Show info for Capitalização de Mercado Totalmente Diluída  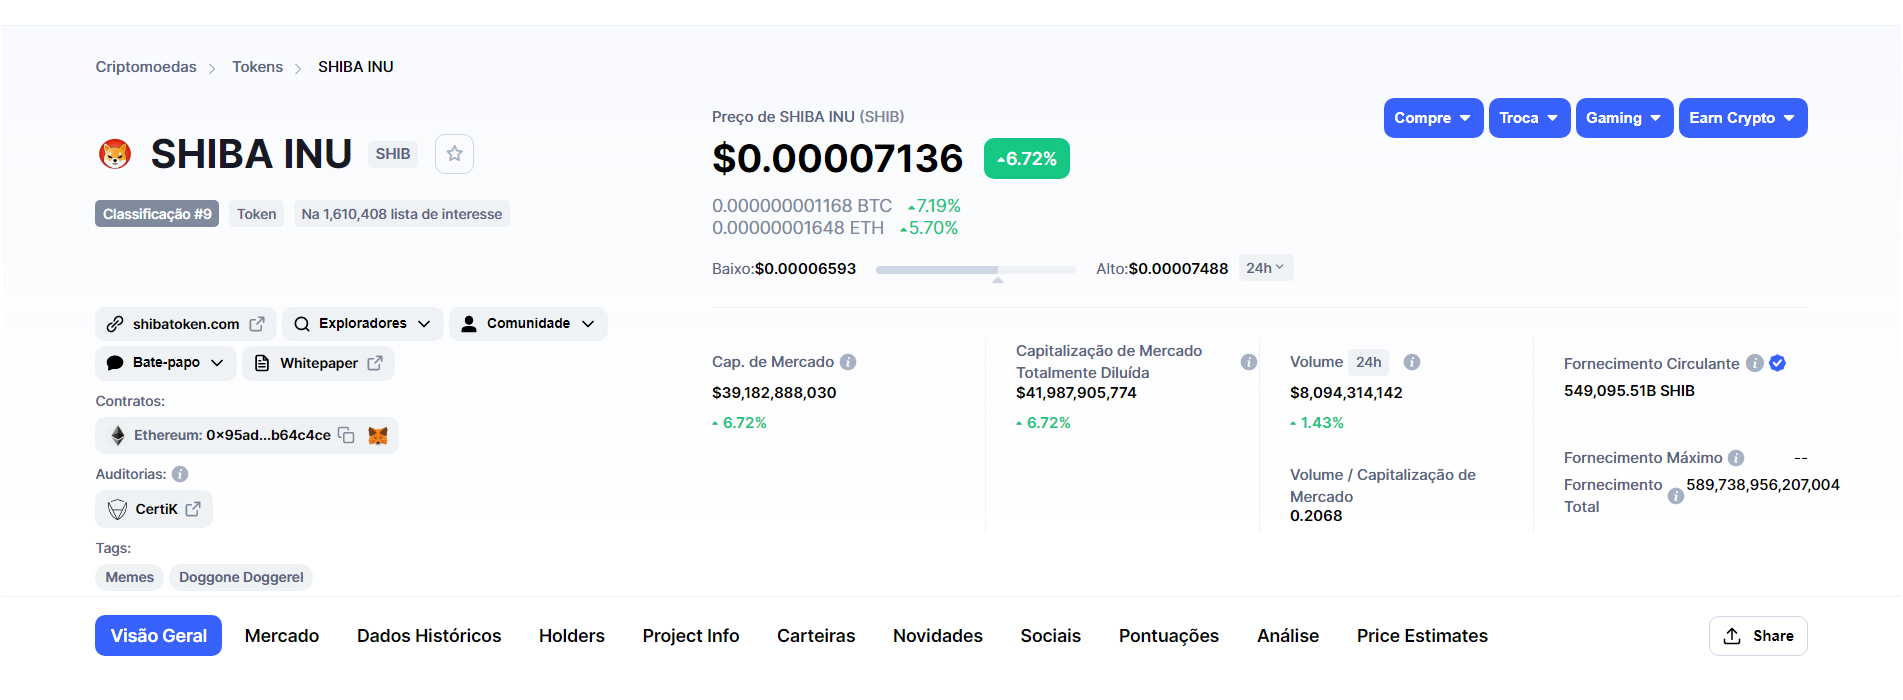tap(1249, 362)
